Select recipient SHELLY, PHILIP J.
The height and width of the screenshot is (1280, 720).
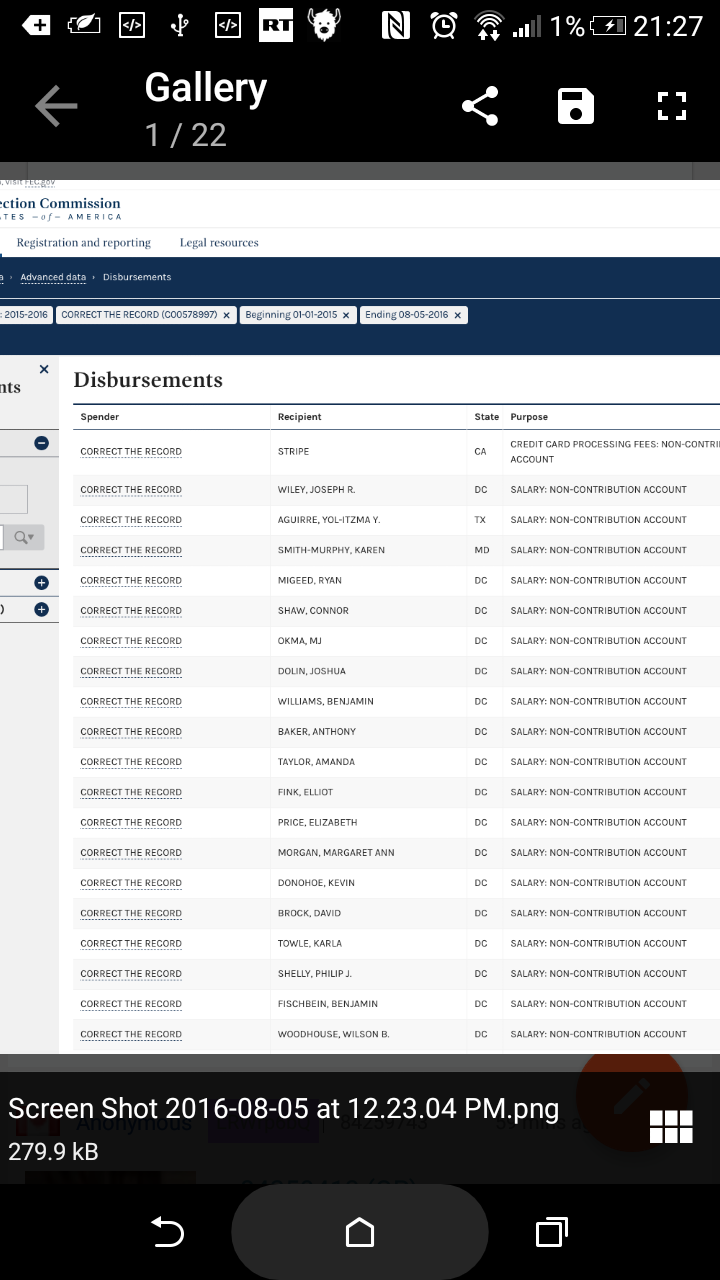pyautogui.click(x=315, y=974)
